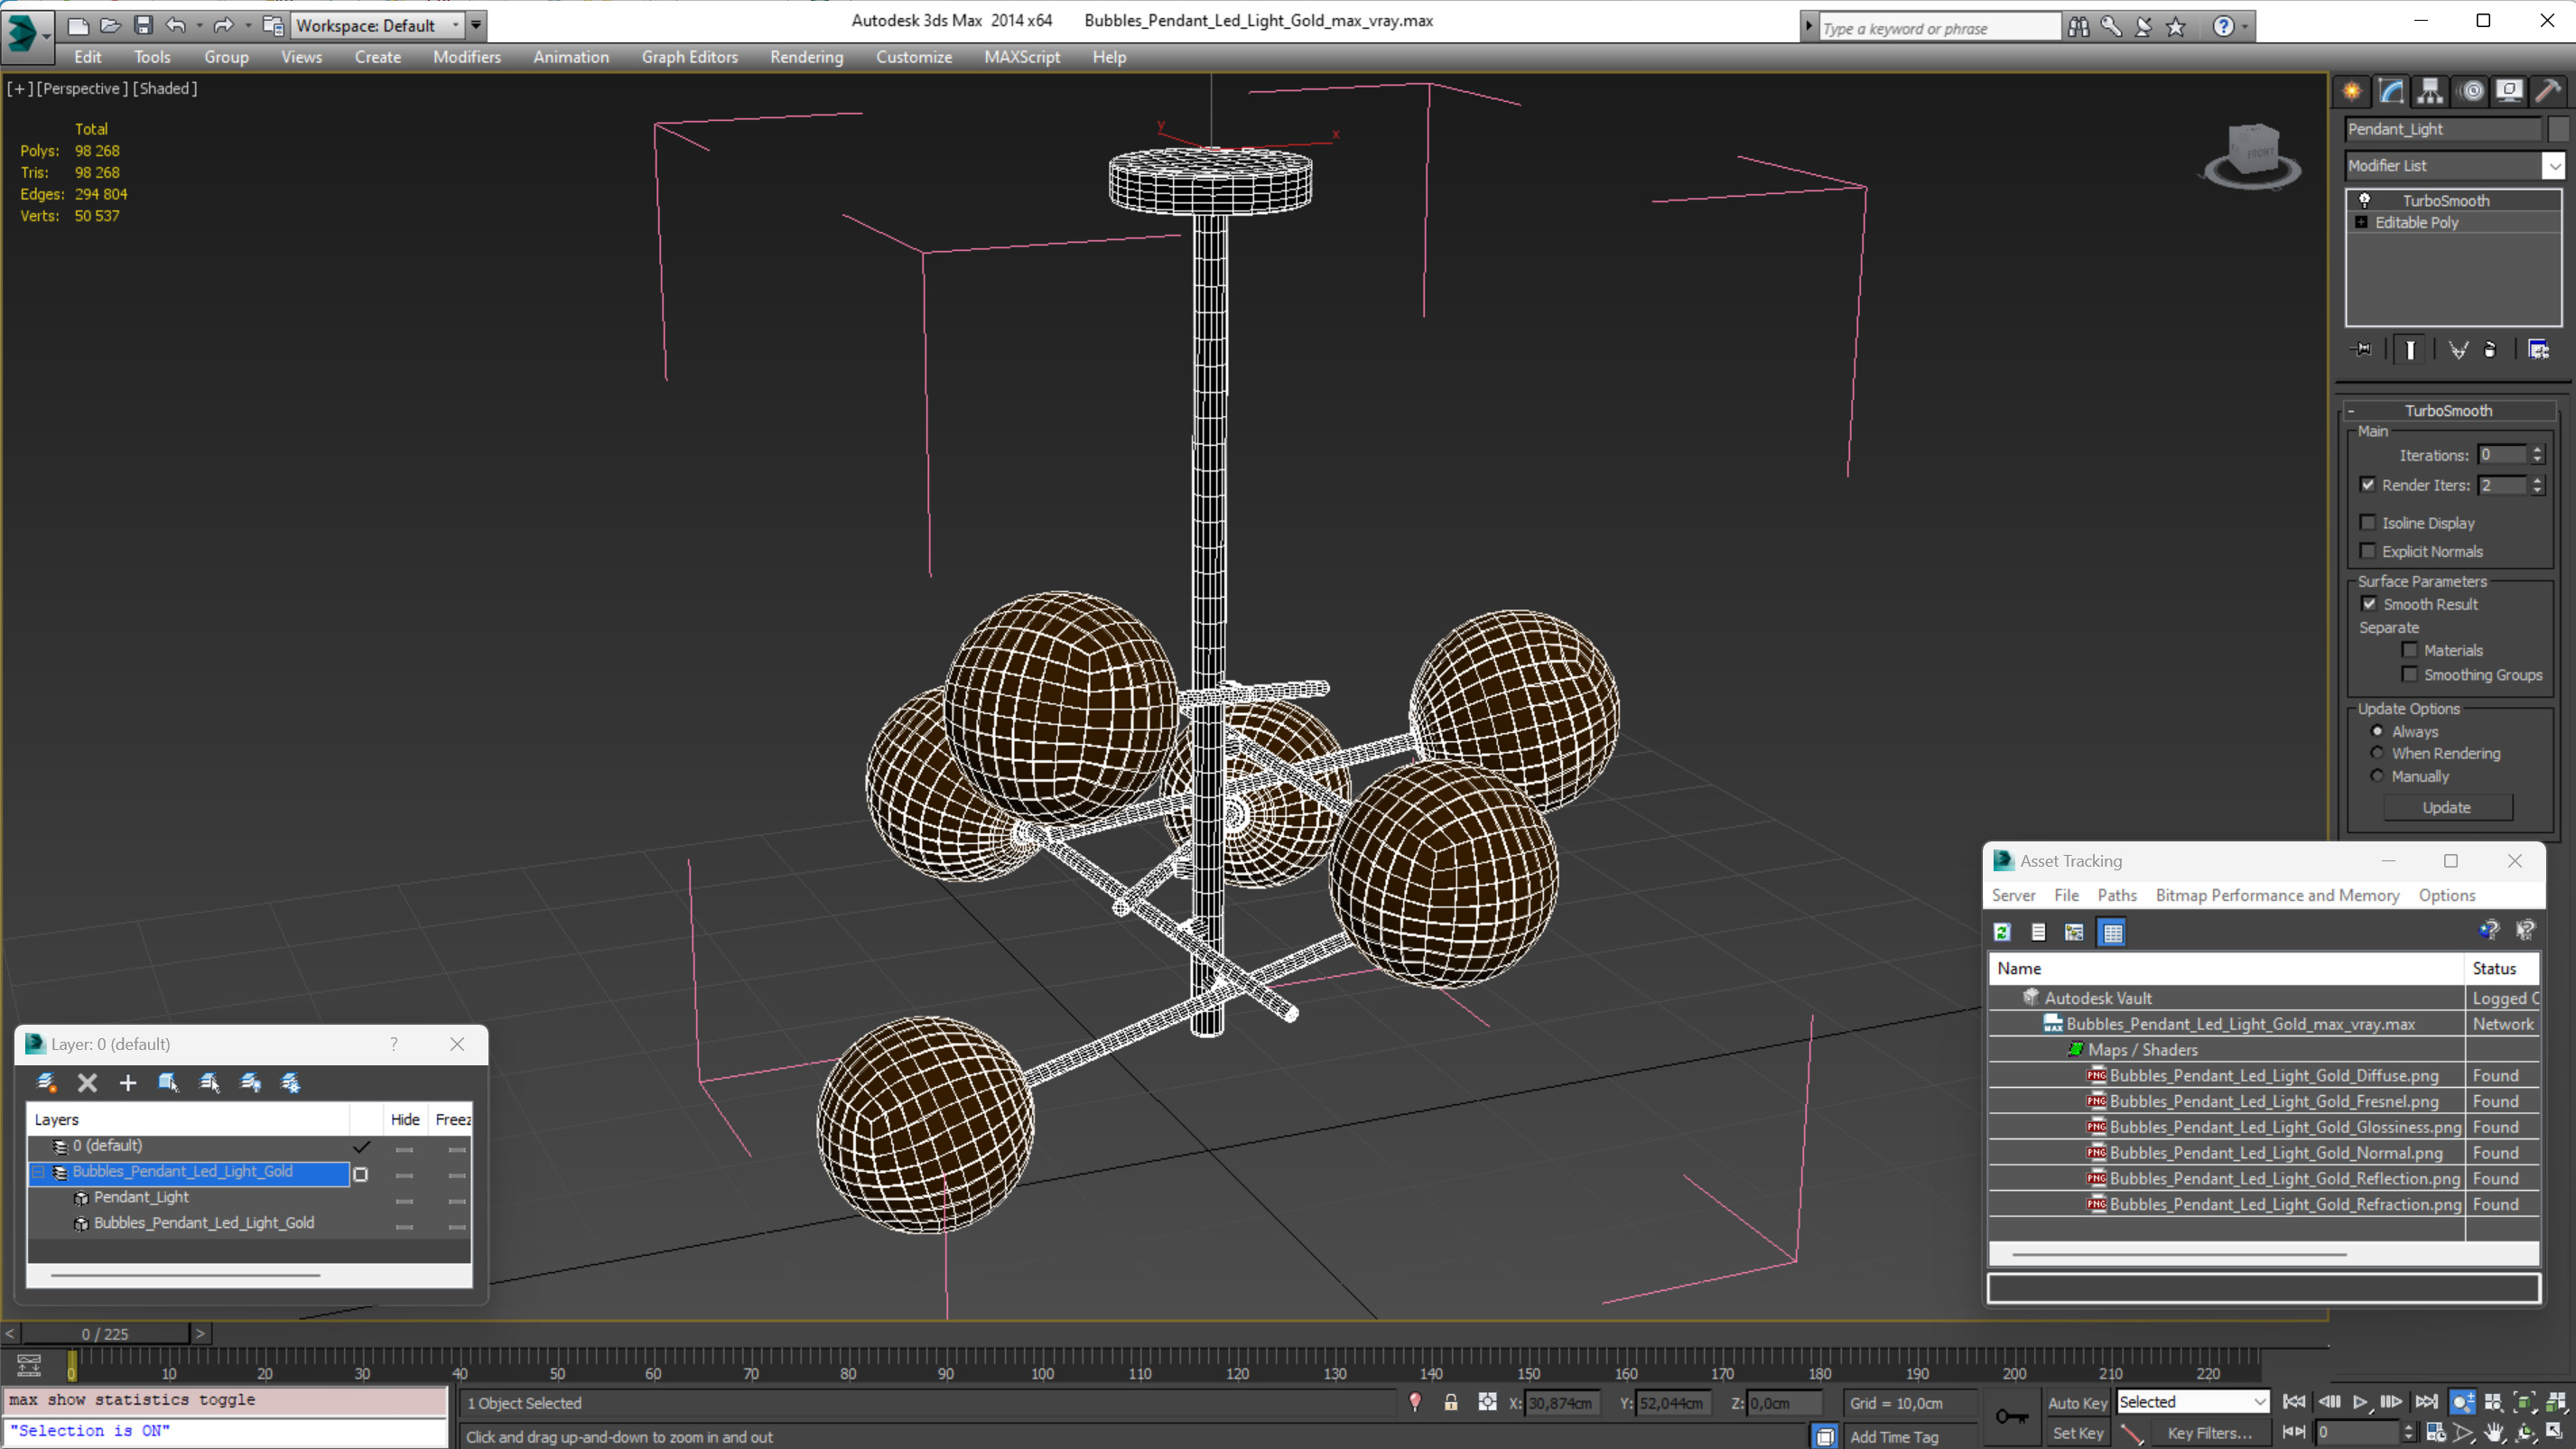Image resolution: width=2576 pixels, height=1449 pixels.
Task: Click Refresh icon in Asset Tracking window
Action: [x=2002, y=932]
